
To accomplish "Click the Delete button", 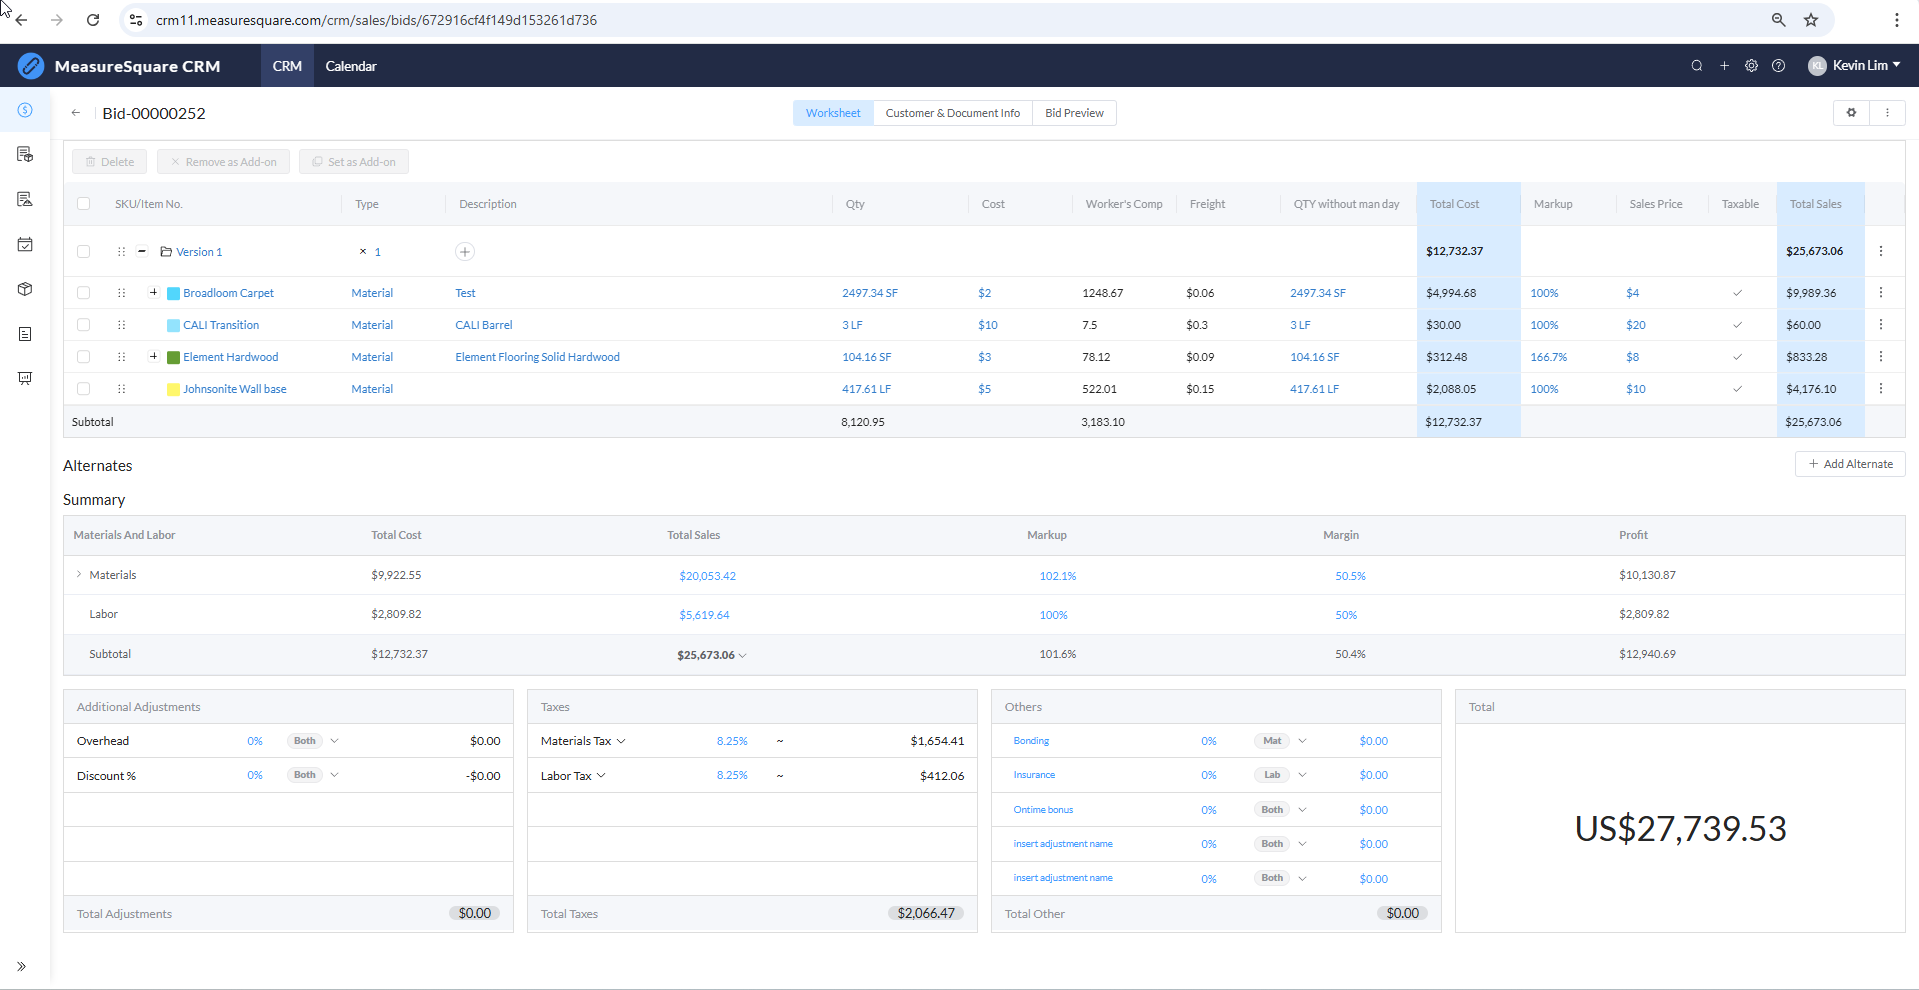I will pos(110,162).
